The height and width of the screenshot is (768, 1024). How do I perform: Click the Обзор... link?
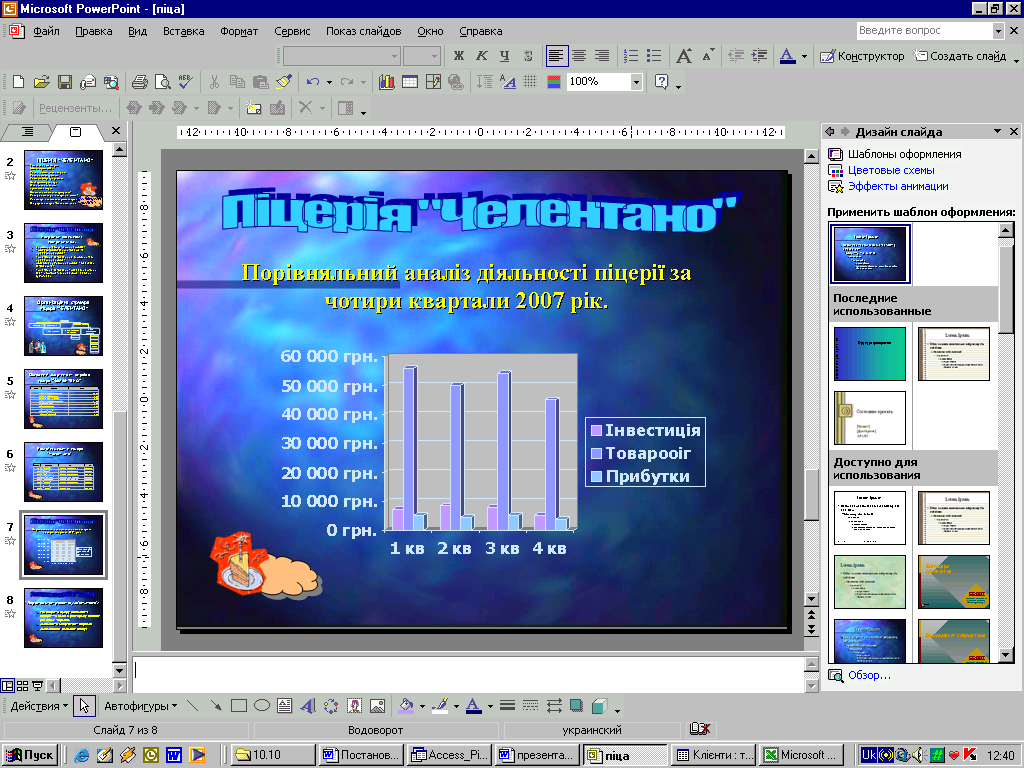point(869,675)
